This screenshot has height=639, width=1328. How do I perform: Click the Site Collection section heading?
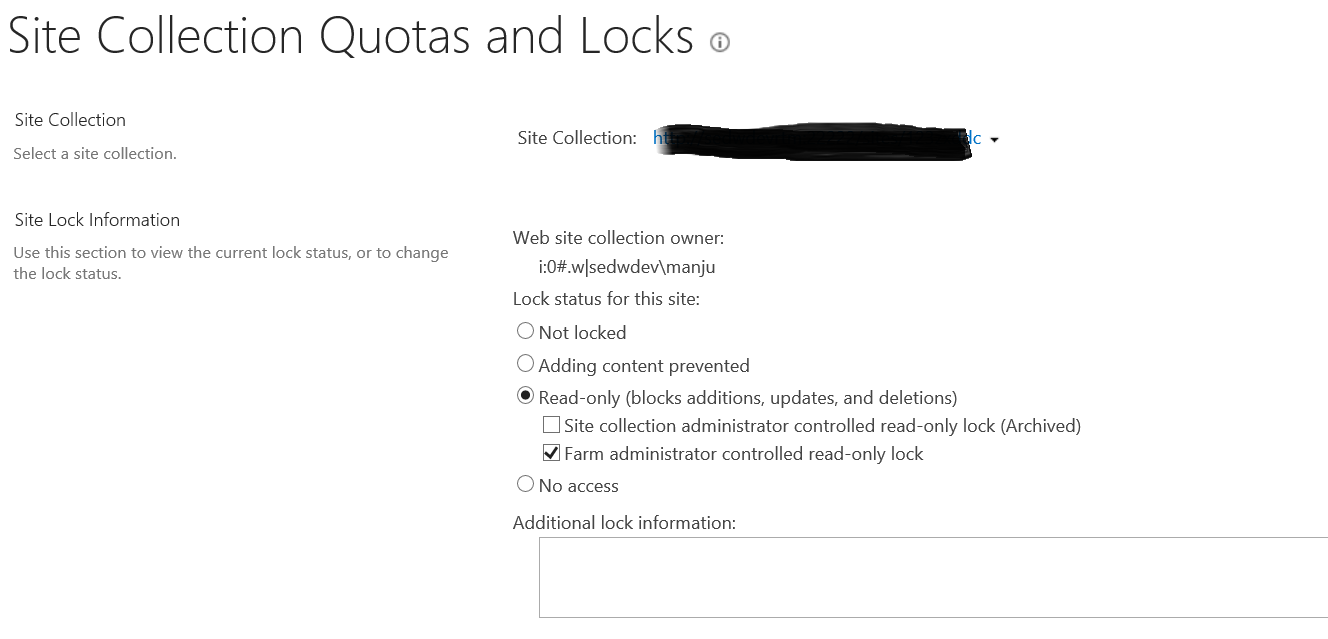70,120
